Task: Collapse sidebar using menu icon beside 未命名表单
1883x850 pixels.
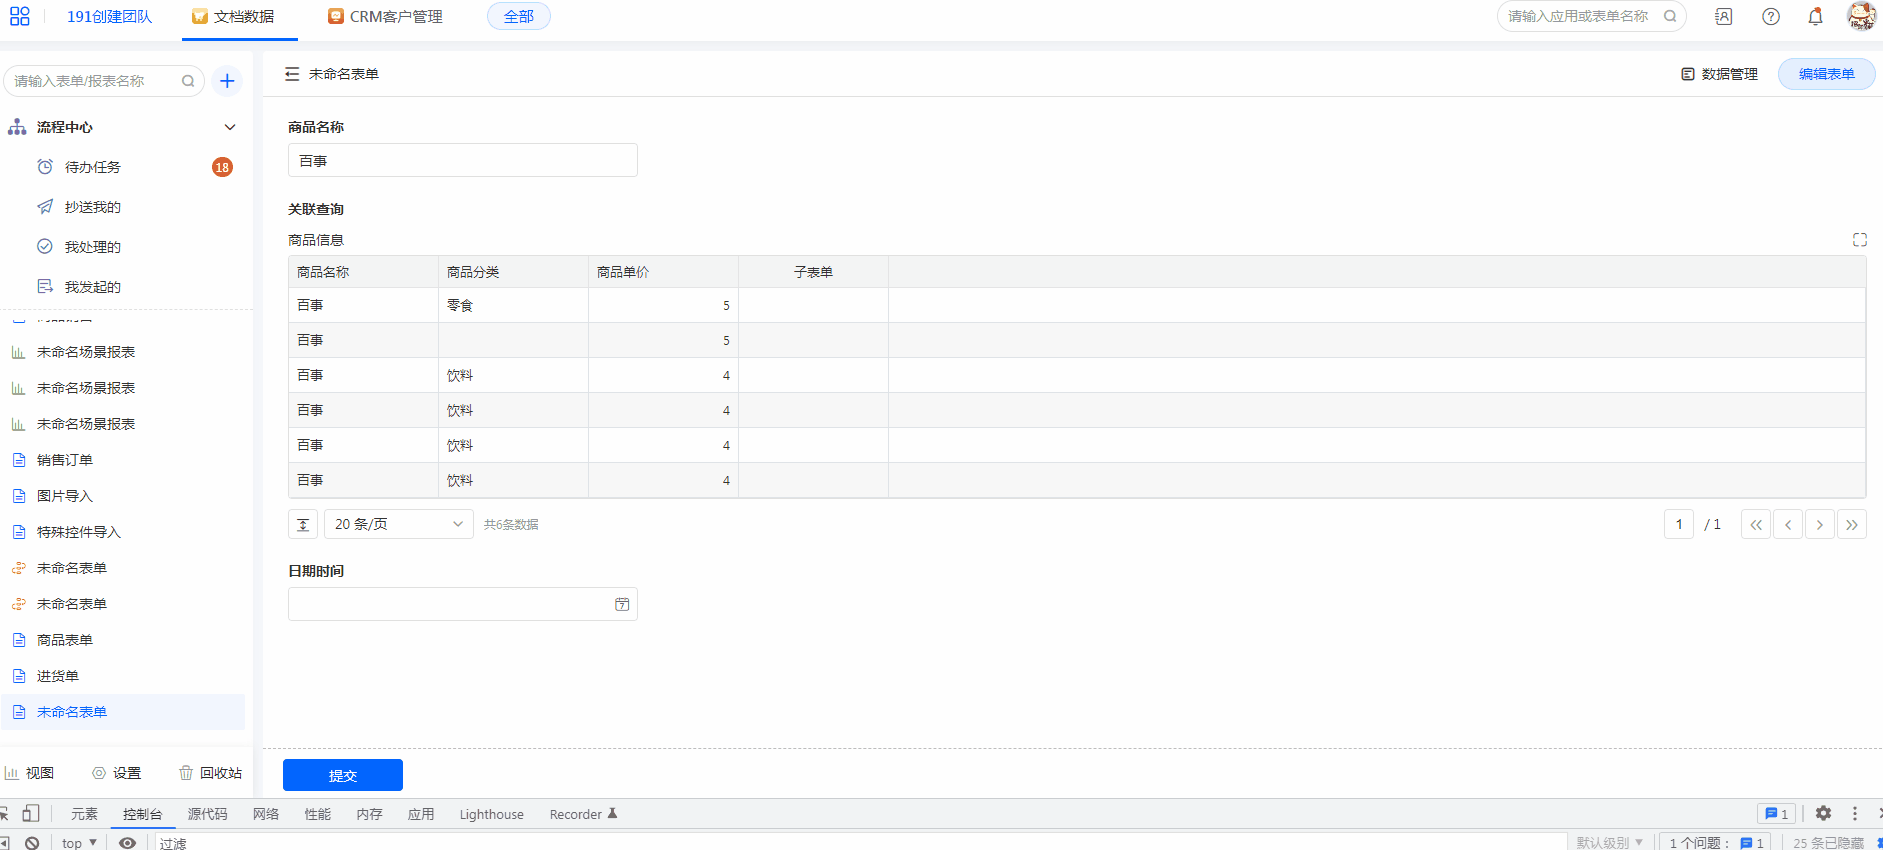Action: pyautogui.click(x=292, y=74)
